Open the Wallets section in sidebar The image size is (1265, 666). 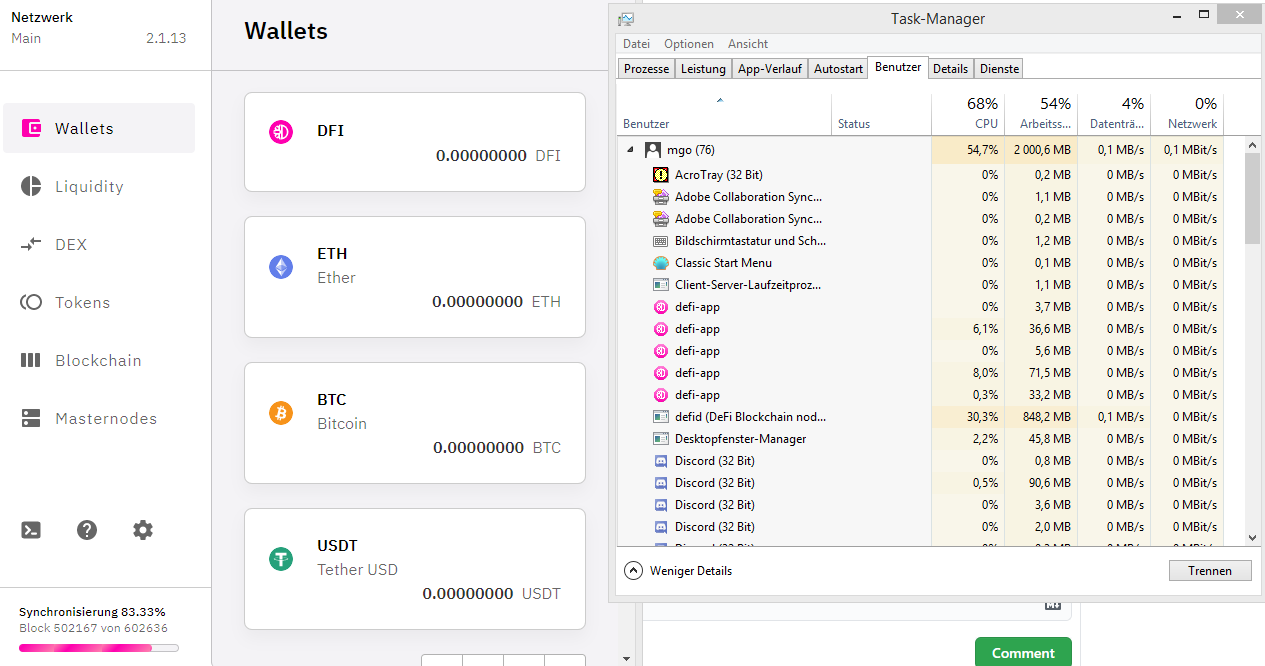coord(99,128)
